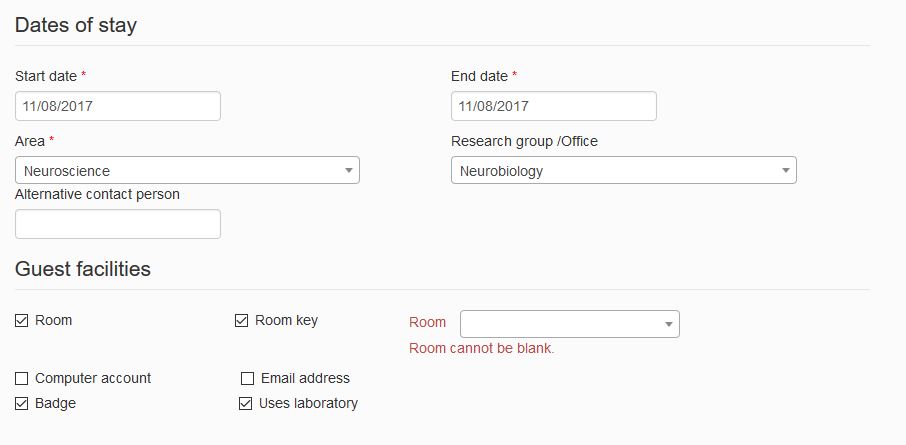Open the empty Room selection dropdown
The height and width of the screenshot is (445, 906).
click(x=570, y=324)
